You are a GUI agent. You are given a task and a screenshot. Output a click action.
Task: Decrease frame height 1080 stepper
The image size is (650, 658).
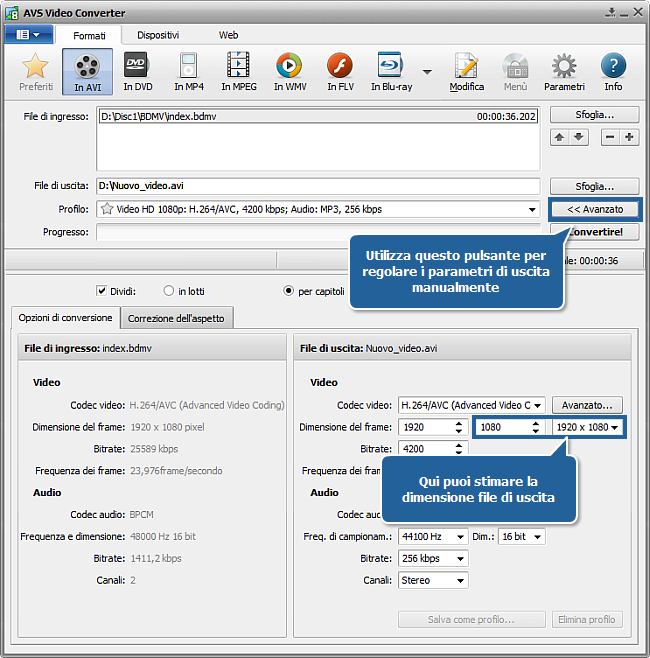(x=536, y=431)
